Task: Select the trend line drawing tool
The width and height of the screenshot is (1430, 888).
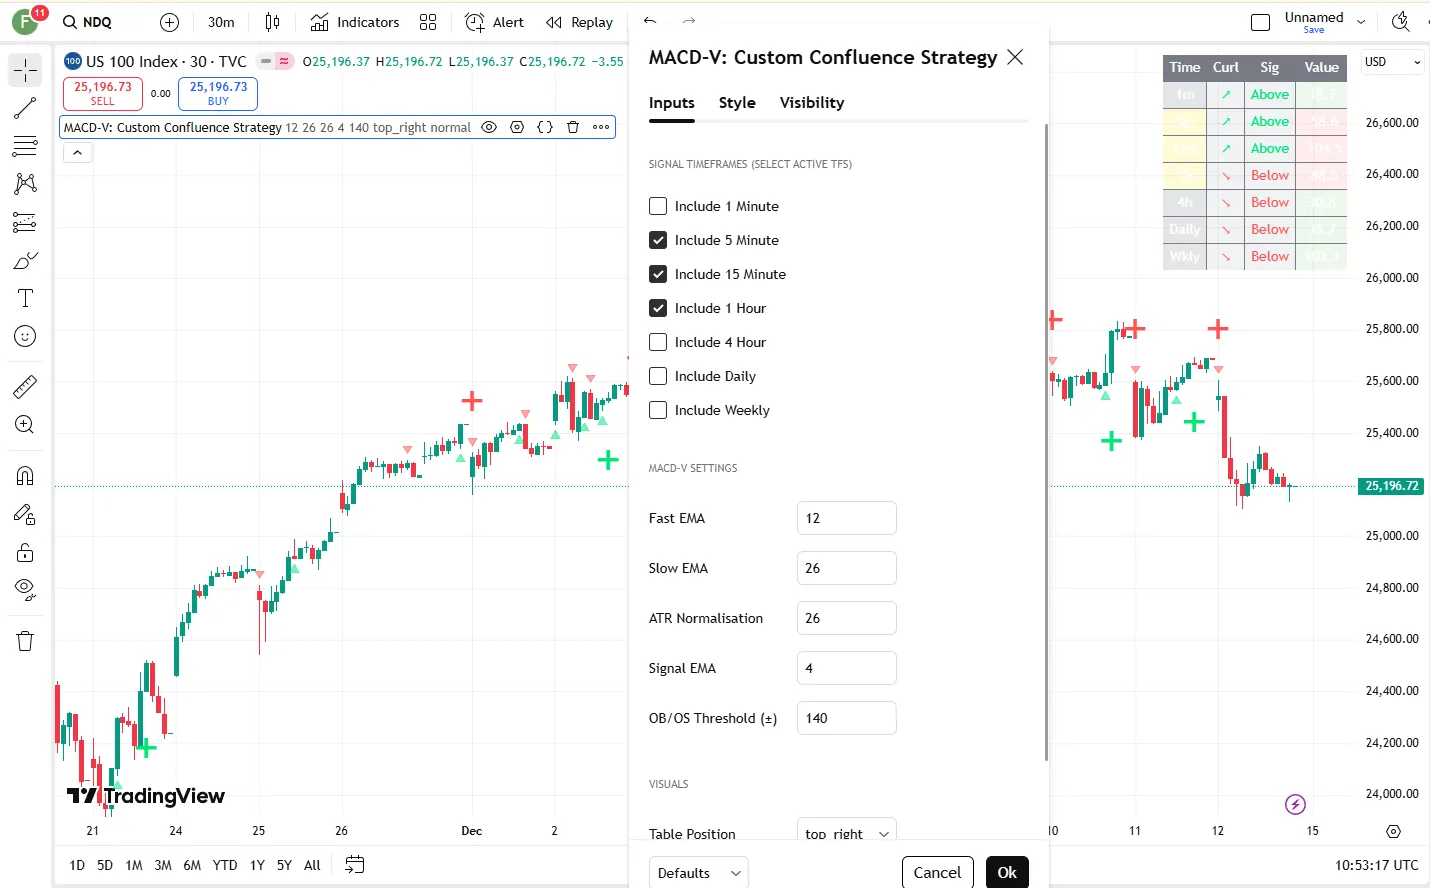Action: 25,108
